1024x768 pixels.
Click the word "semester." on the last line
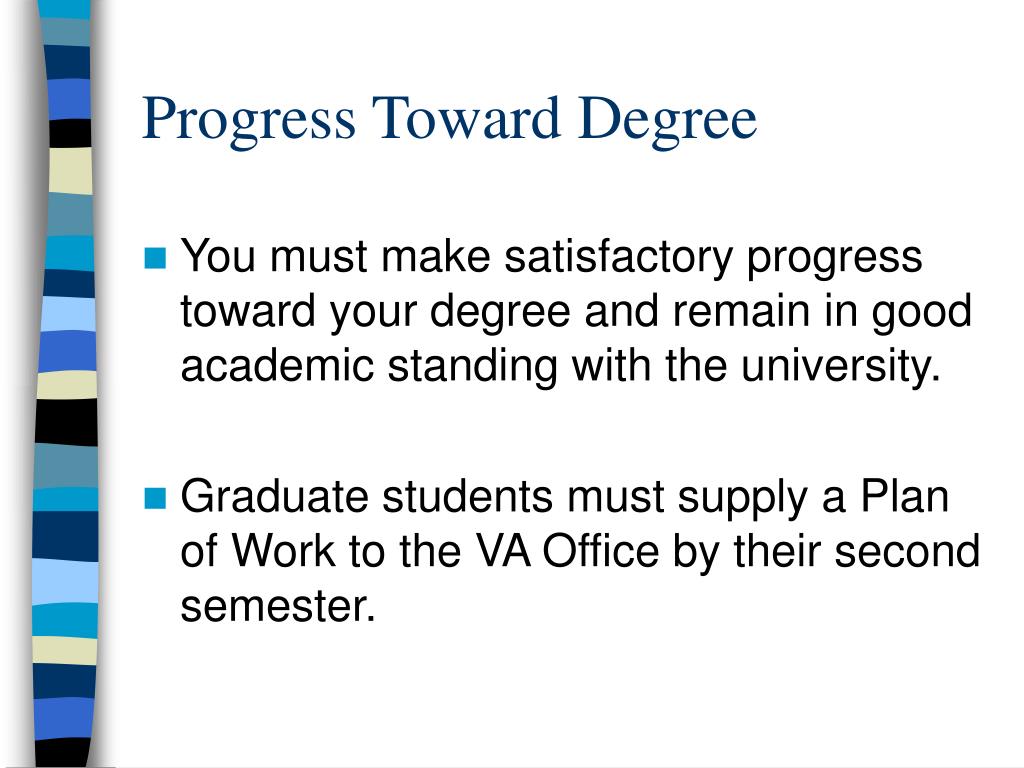(x=278, y=606)
